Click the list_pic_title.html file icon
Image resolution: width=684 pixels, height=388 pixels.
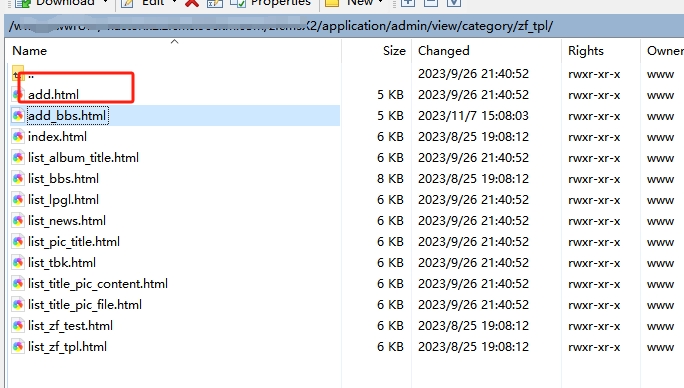18,241
